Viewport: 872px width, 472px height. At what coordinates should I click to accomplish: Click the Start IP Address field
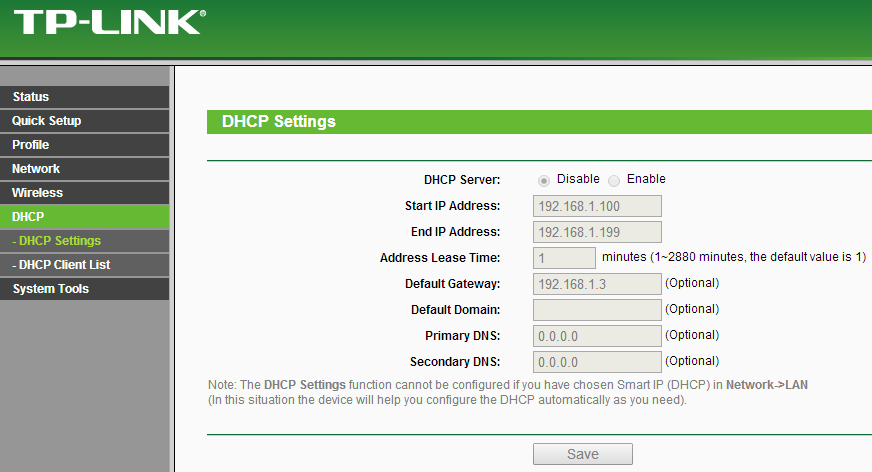pyautogui.click(x=597, y=206)
